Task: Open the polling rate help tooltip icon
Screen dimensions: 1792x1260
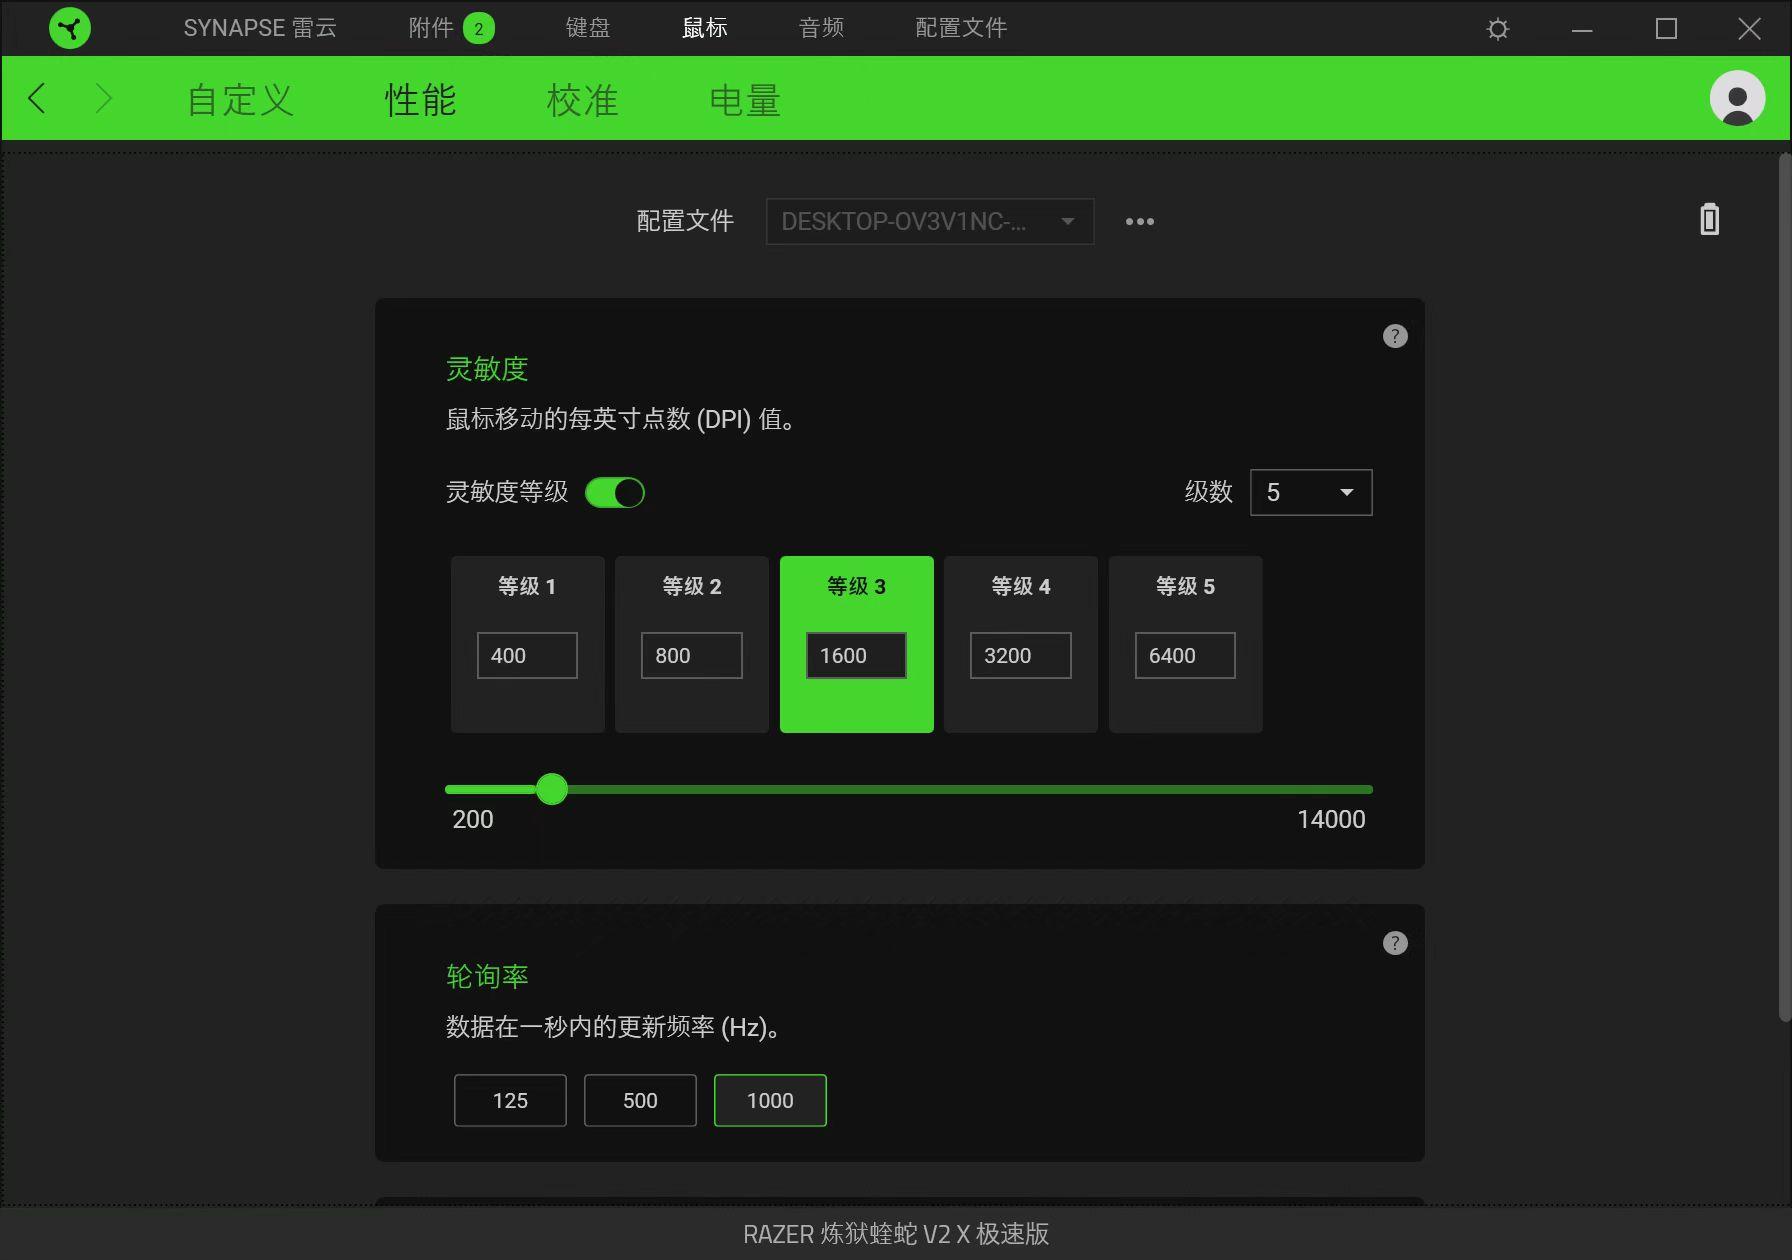Action: 1394,942
